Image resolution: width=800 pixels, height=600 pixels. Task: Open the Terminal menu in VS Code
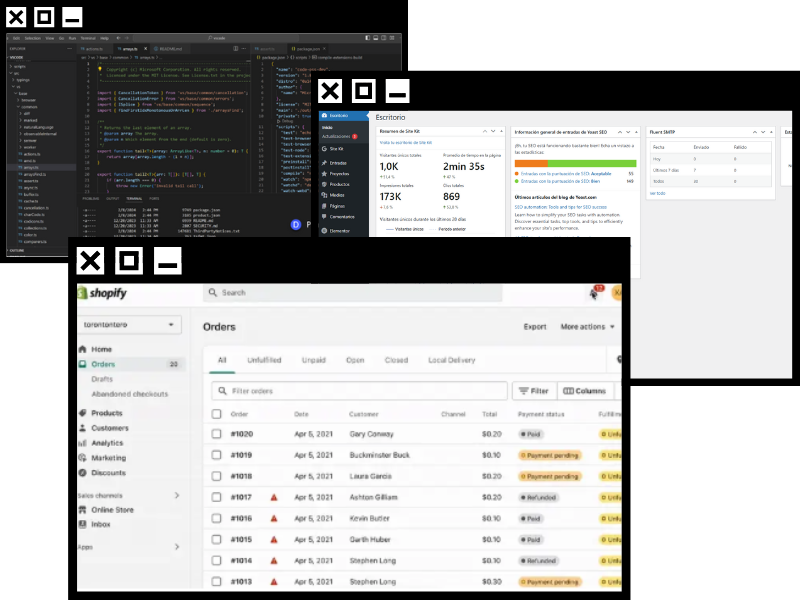pyautogui.click(x=88, y=38)
